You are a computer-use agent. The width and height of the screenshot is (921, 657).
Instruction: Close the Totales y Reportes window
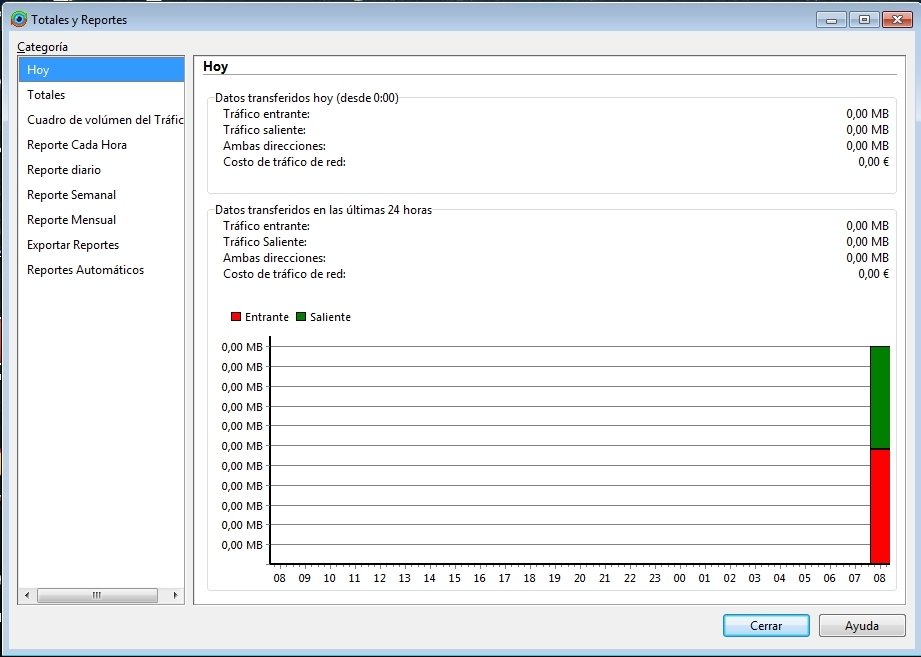tap(898, 19)
